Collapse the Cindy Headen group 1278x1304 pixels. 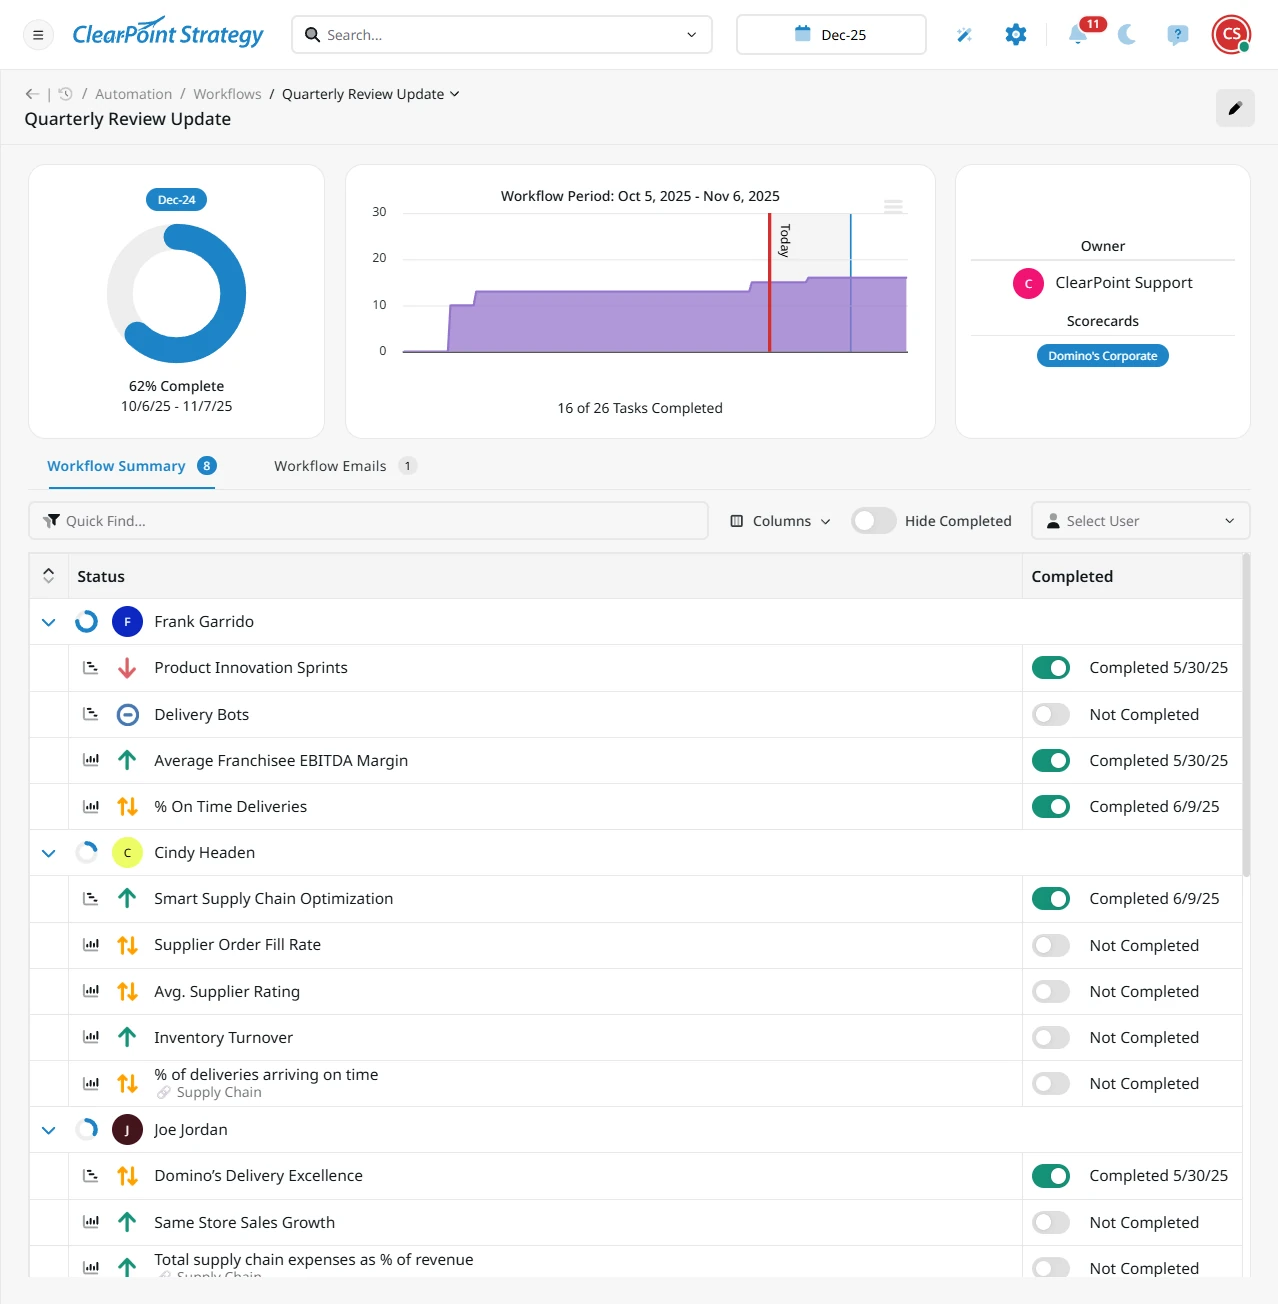(48, 853)
